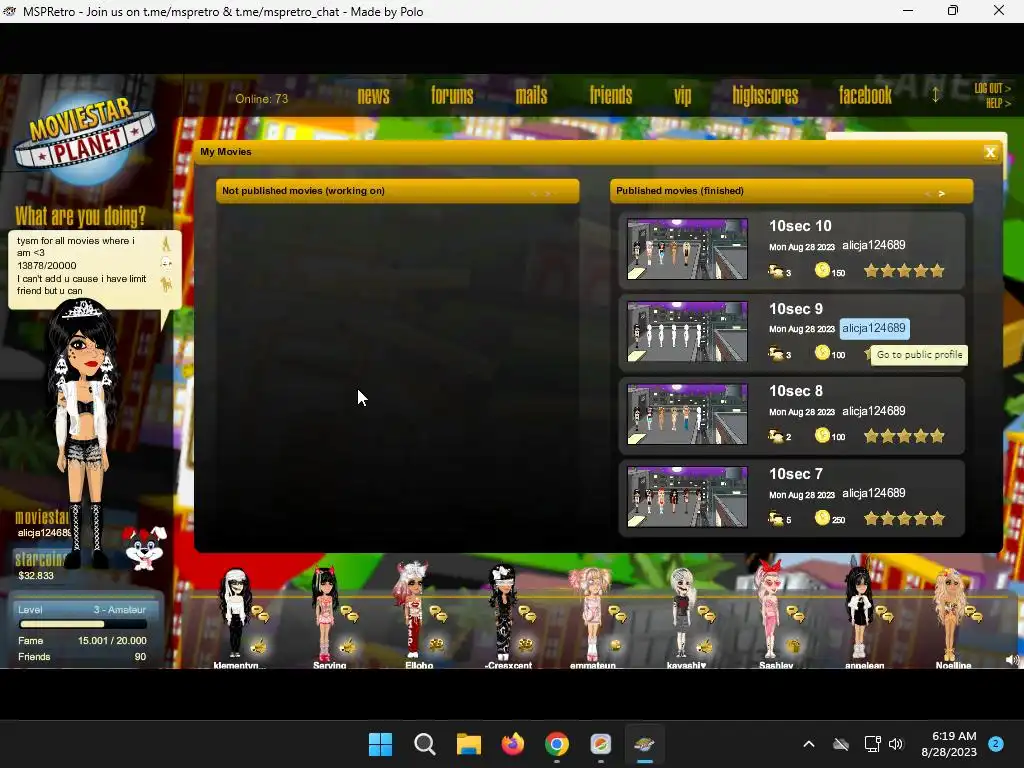Viewport: 1024px width, 768px height.
Task: Click the gold icon below Sashley's chat bubbles
Action: (794, 646)
